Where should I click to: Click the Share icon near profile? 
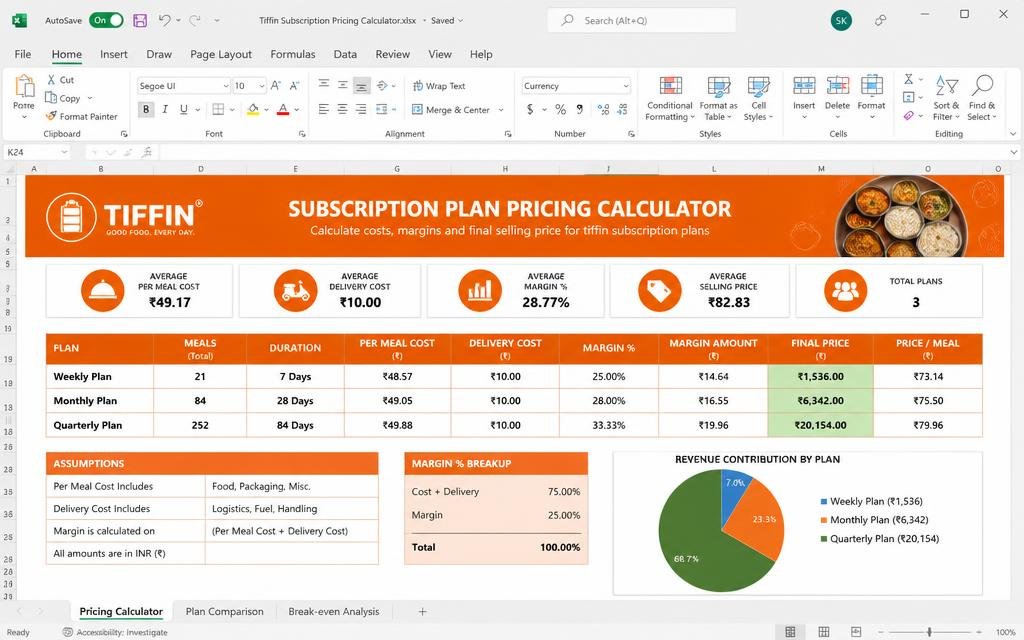click(x=880, y=20)
